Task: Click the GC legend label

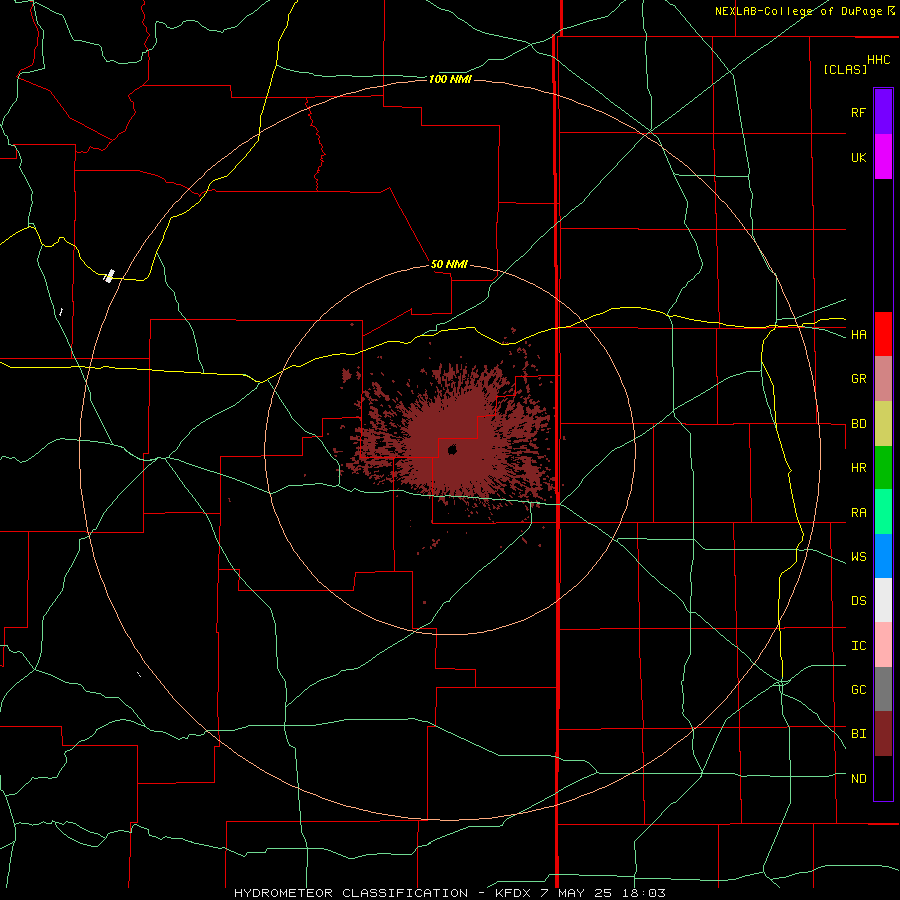Action: click(x=858, y=690)
